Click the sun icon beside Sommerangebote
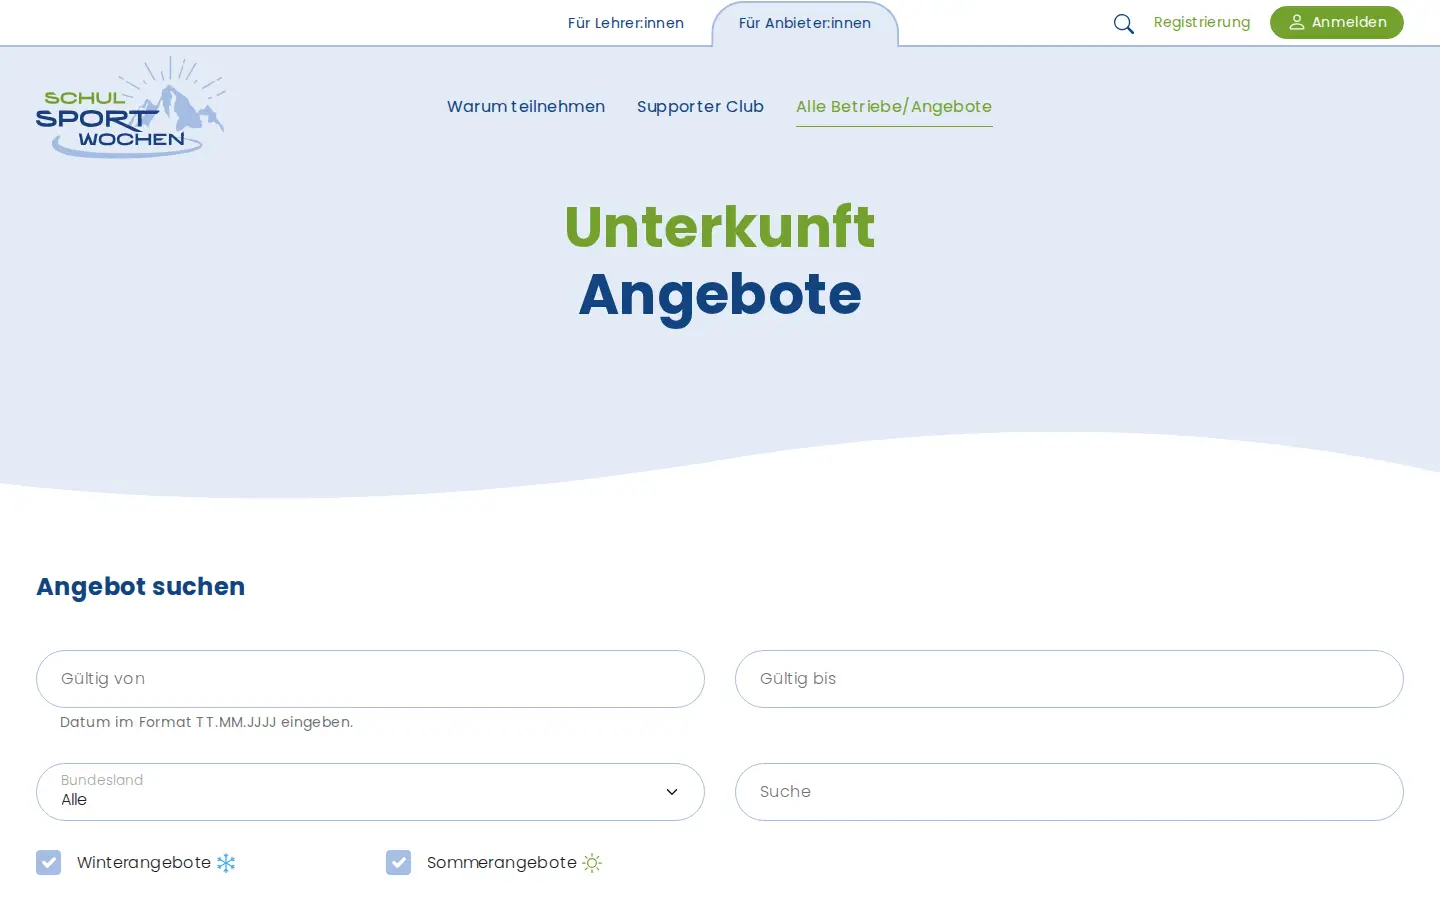The width and height of the screenshot is (1440, 900). click(592, 863)
